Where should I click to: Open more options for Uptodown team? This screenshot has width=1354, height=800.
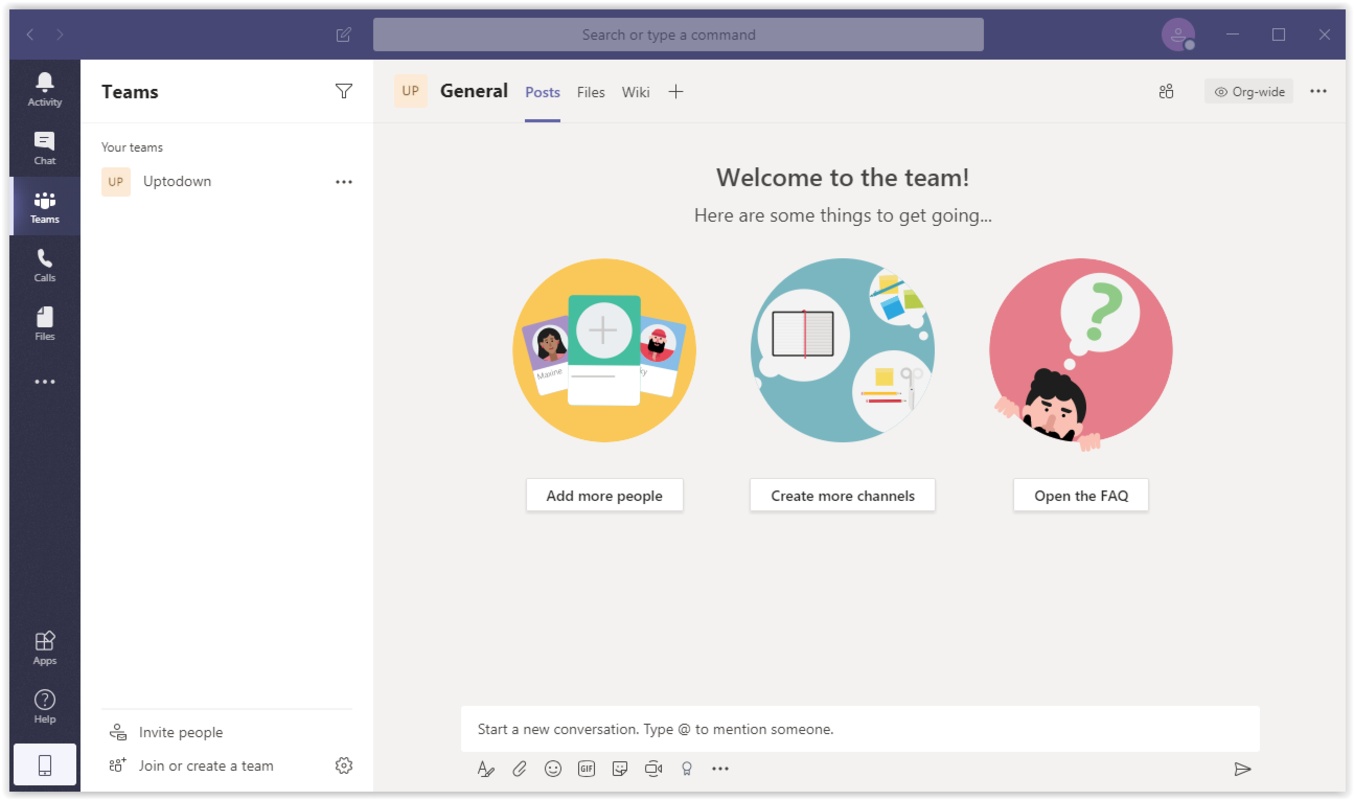point(344,182)
